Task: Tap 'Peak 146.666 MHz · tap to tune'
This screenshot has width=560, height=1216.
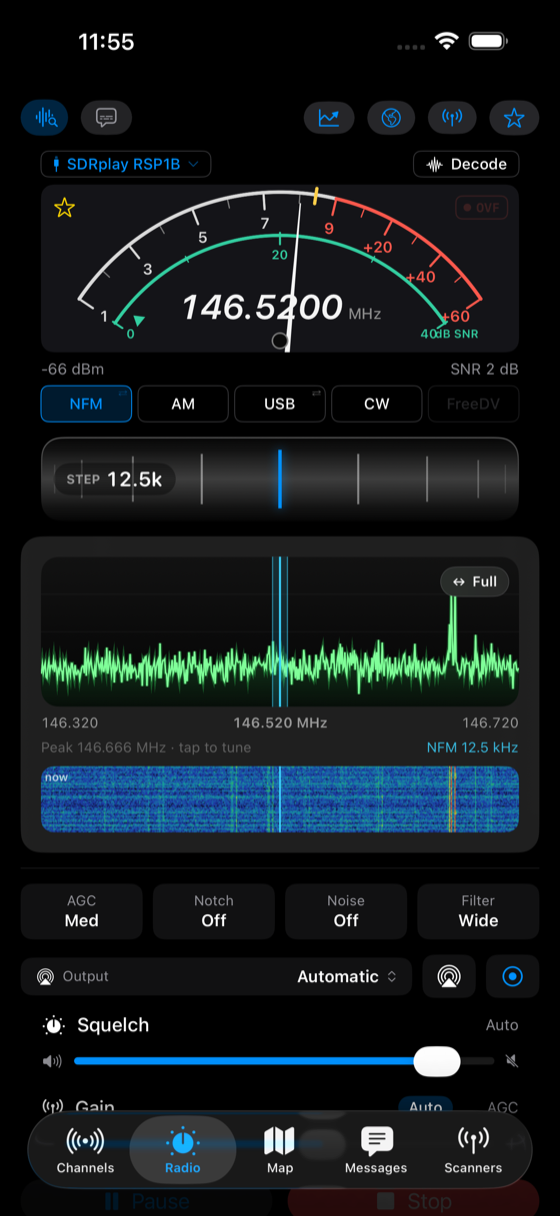Action: pos(146,747)
